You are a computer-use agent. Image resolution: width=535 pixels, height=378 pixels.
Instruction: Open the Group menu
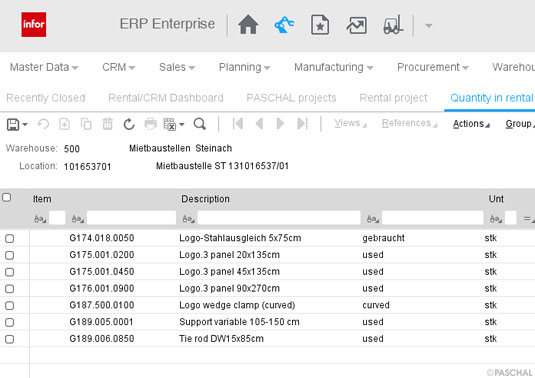tap(520, 124)
